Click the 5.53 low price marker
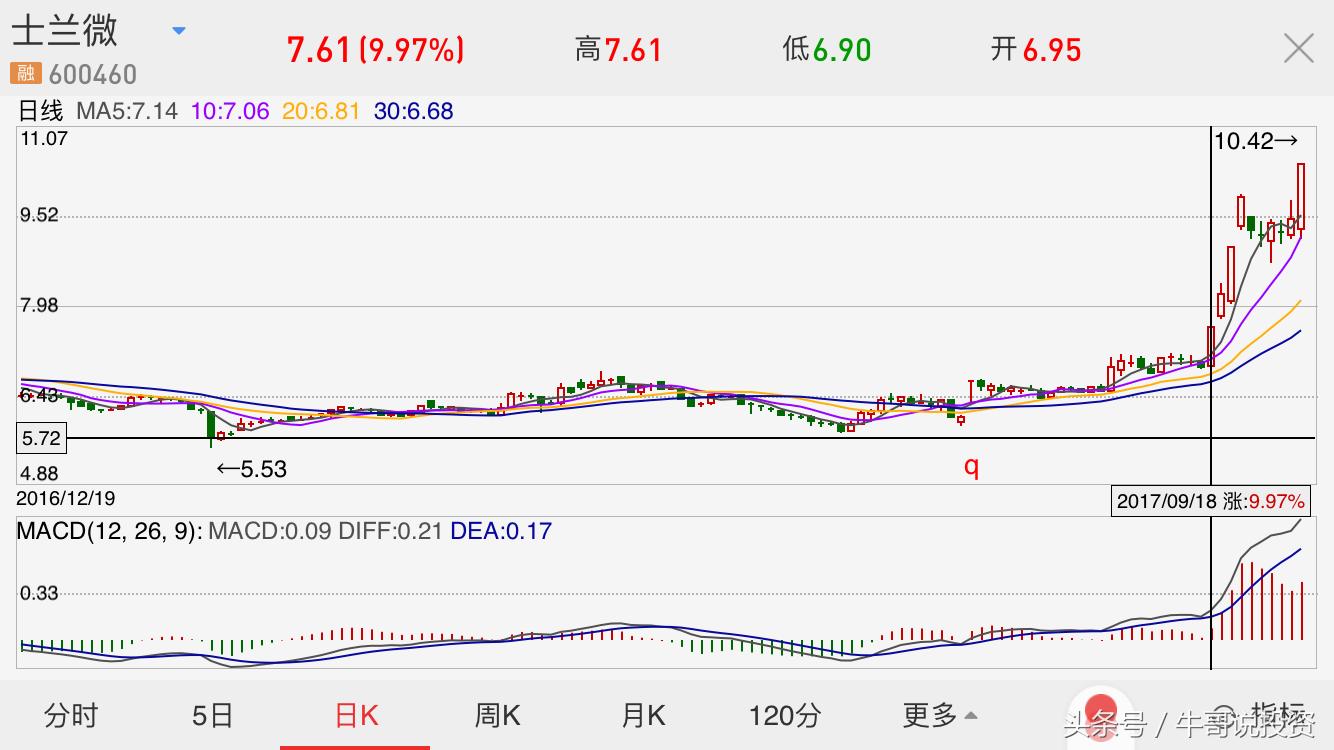This screenshot has height=750, width=1334. point(252,469)
